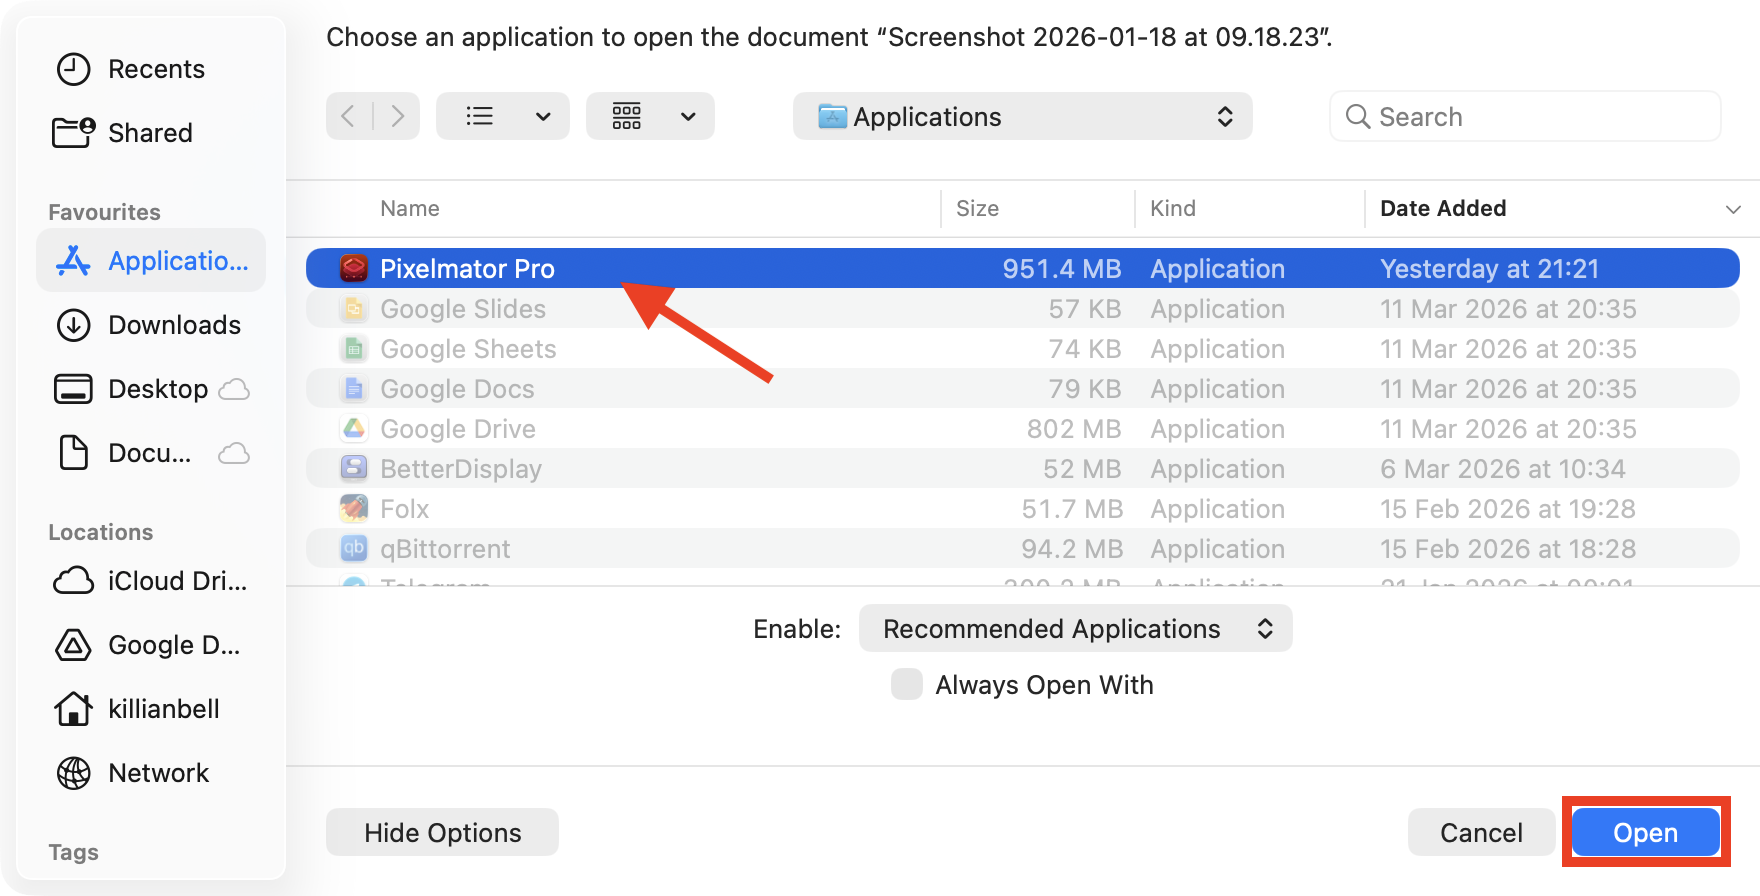Click the grid grouping icon
The width and height of the screenshot is (1760, 896).
click(627, 116)
